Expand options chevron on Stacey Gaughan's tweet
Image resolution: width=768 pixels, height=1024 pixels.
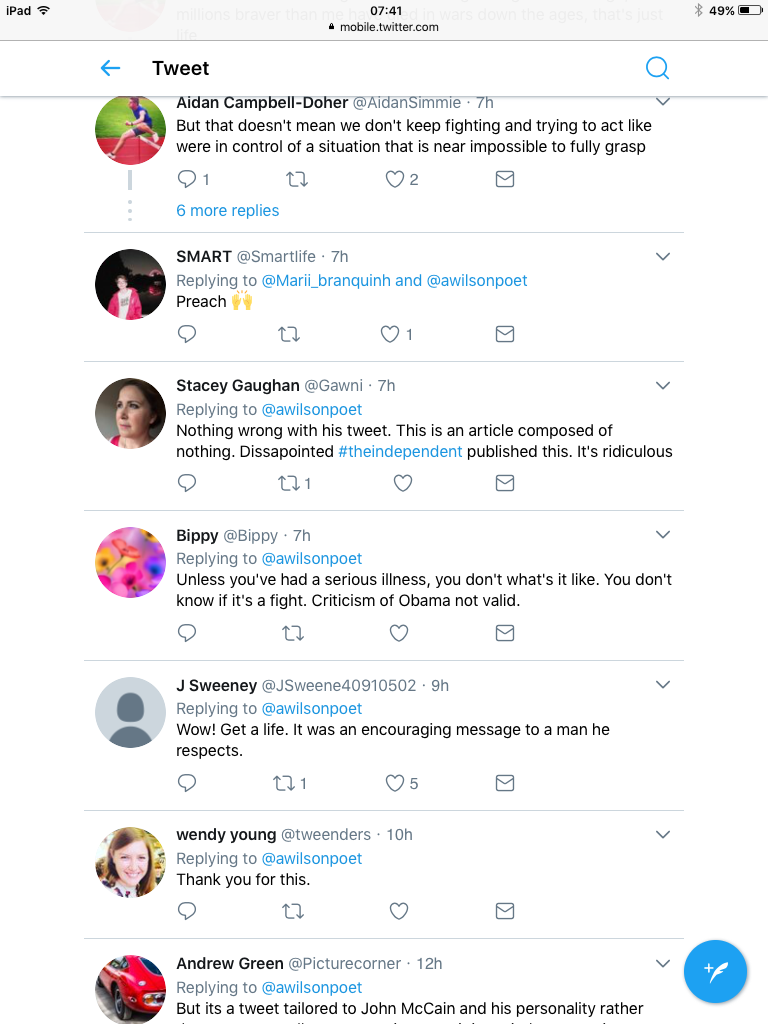(x=662, y=386)
